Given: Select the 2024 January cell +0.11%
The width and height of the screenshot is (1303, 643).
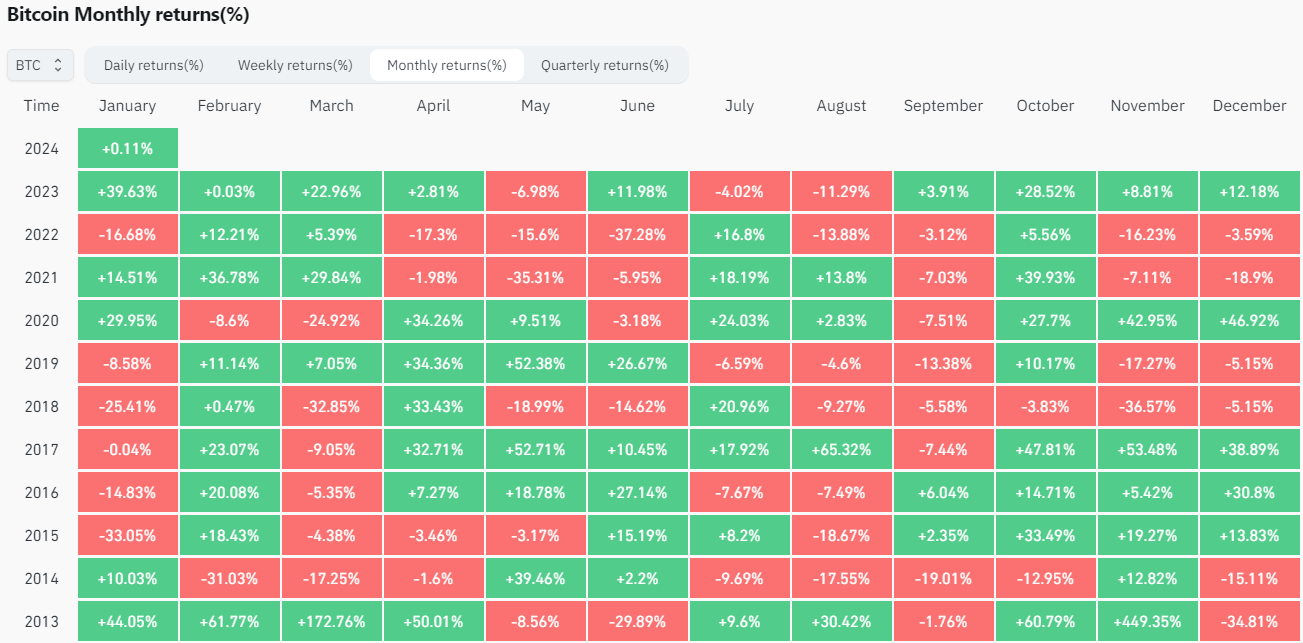Looking at the screenshot, I should [x=128, y=148].
